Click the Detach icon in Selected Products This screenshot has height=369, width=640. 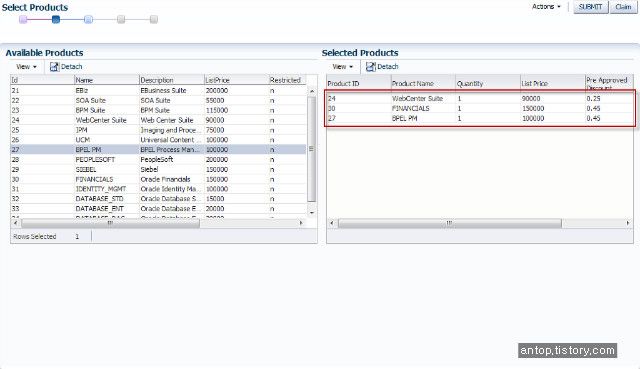click(x=370, y=67)
